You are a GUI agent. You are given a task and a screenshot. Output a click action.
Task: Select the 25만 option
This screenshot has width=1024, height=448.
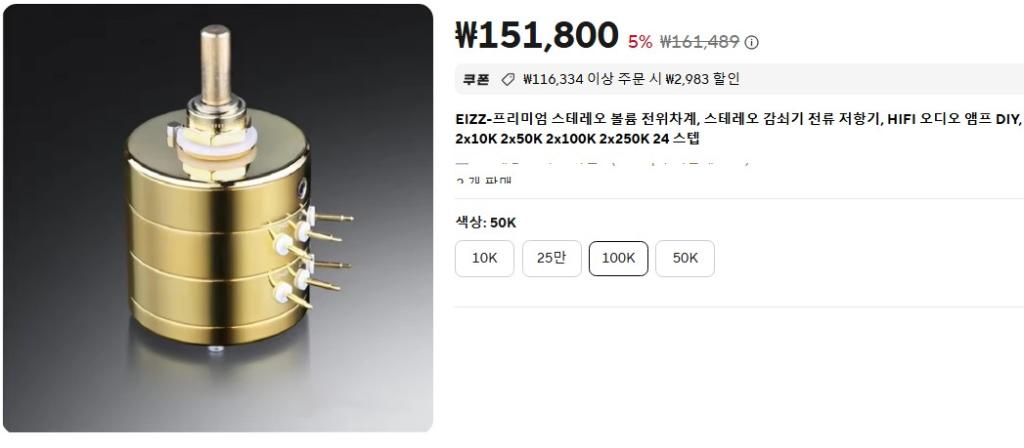(552, 259)
